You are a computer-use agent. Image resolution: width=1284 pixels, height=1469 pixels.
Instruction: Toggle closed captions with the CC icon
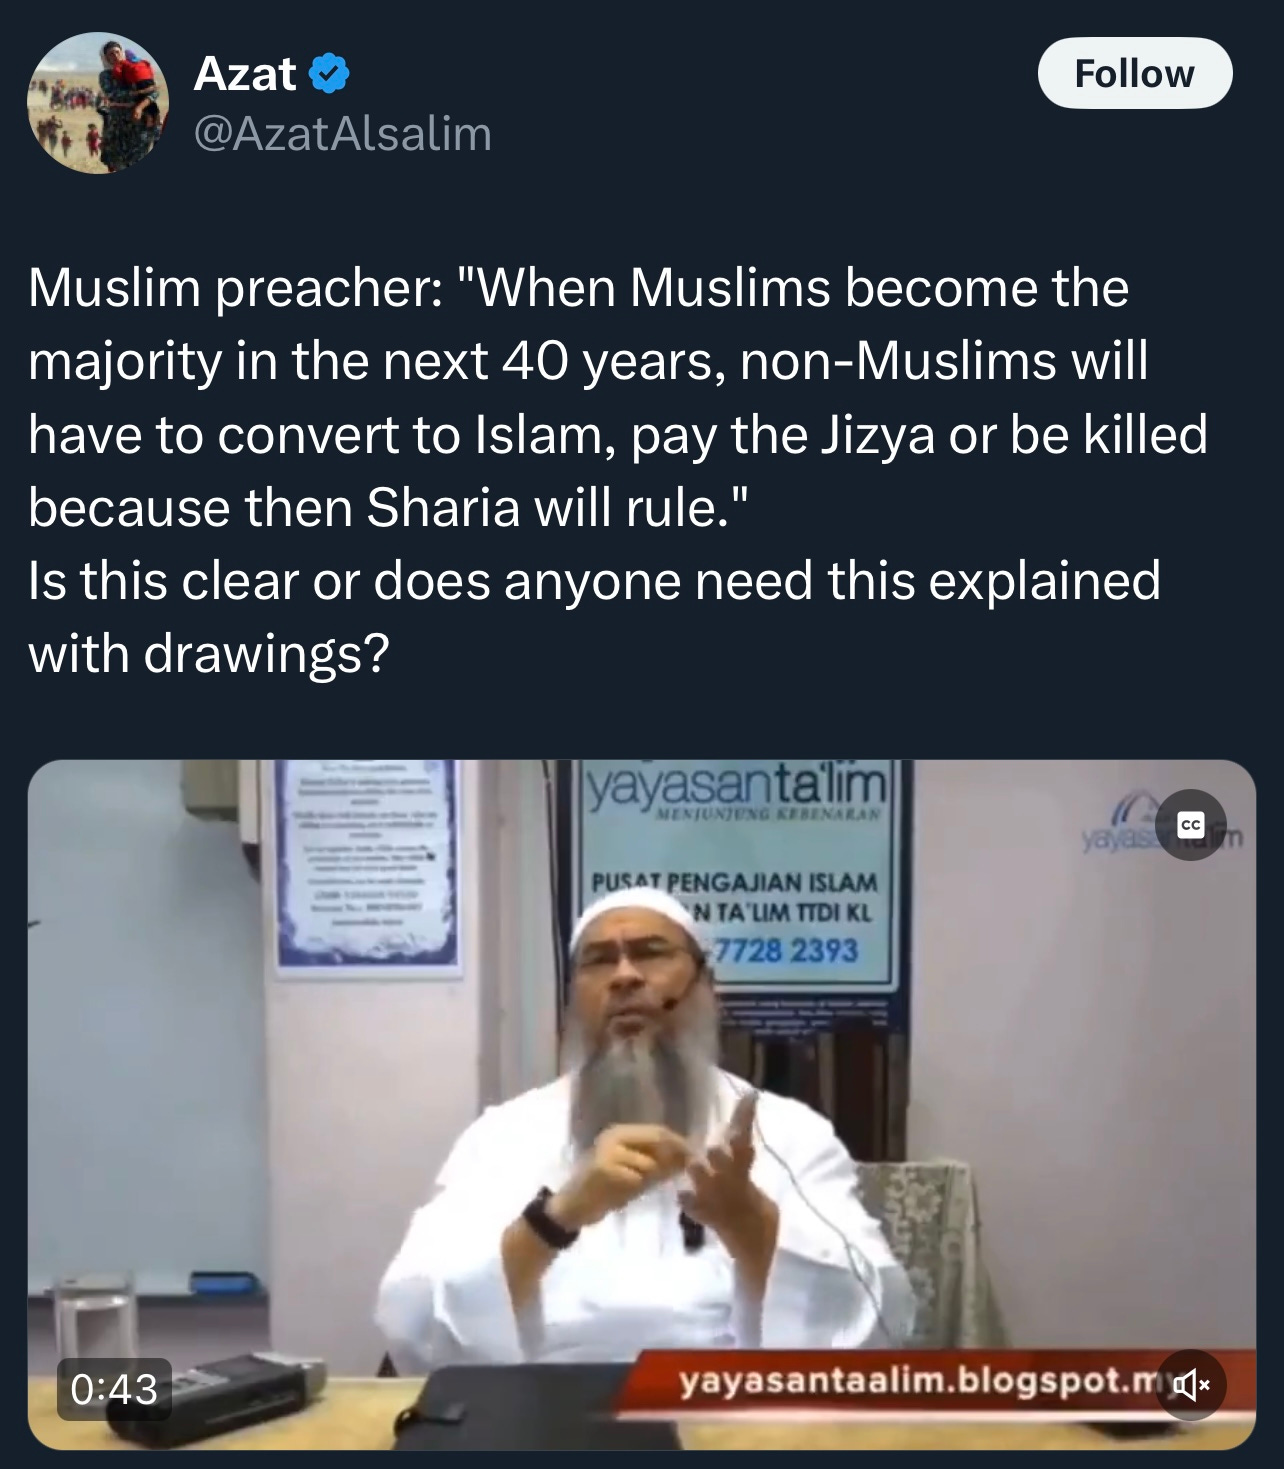[x=1190, y=825]
